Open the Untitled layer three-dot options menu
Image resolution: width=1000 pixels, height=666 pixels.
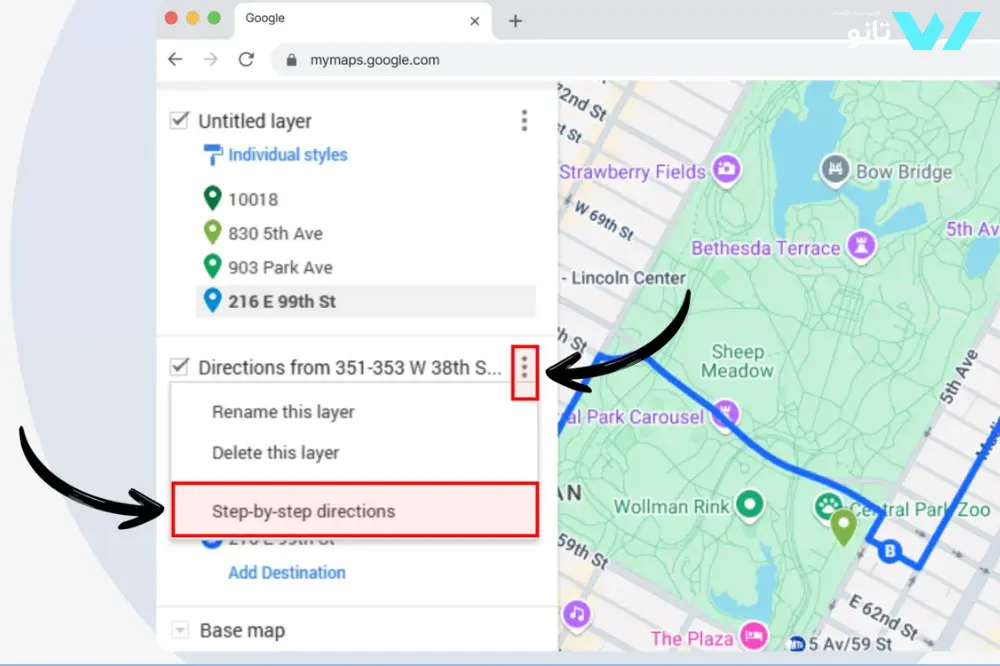(524, 121)
